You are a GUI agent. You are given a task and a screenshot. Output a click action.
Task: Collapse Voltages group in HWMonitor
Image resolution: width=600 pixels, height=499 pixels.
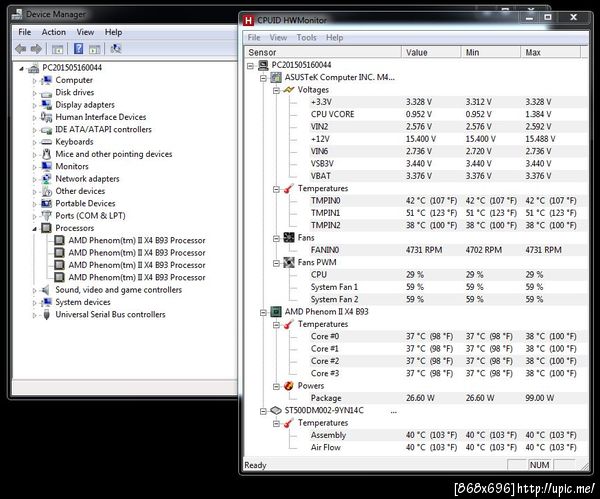tap(276, 91)
